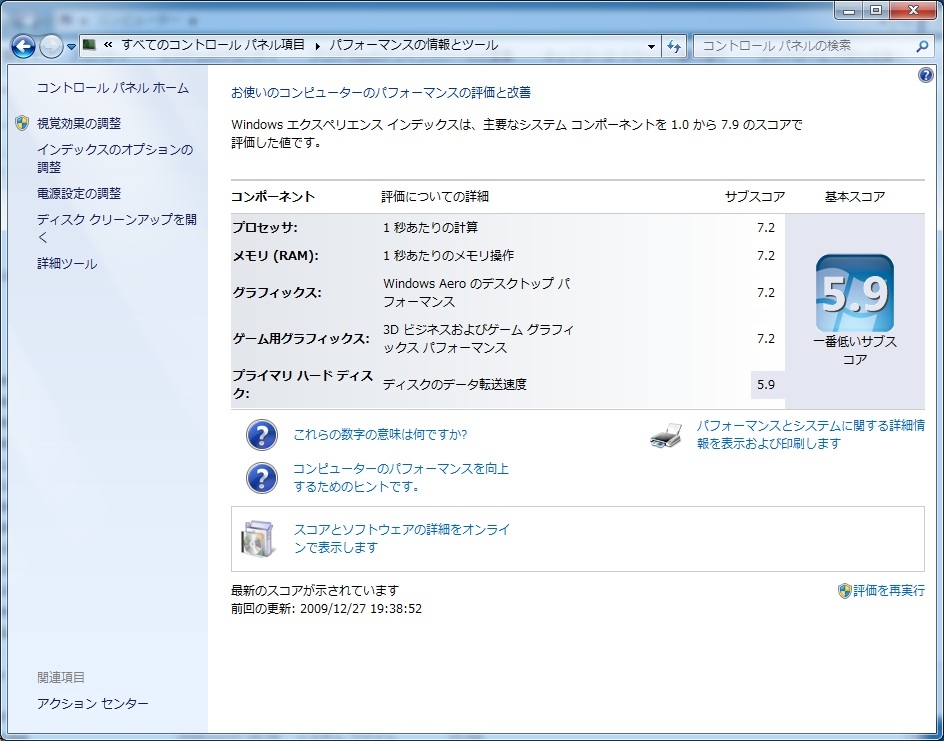This screenshot has width=944, height=741.
Task: Open すべてのコントロール パネル項目 breadcrumb
Action: tap(213, 45)
